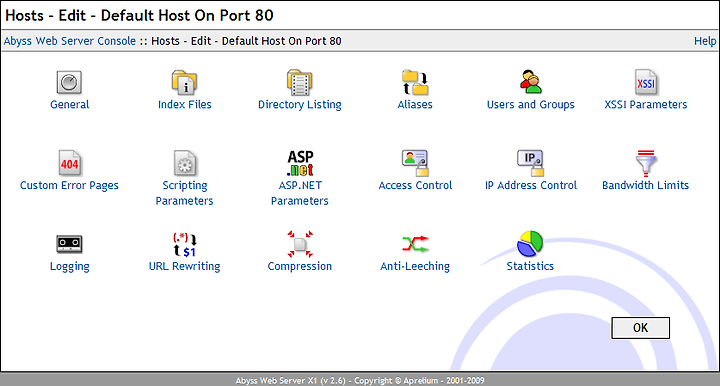Follow the Anti-Leeching text link
720x386 pixels.
coord(415,266)
